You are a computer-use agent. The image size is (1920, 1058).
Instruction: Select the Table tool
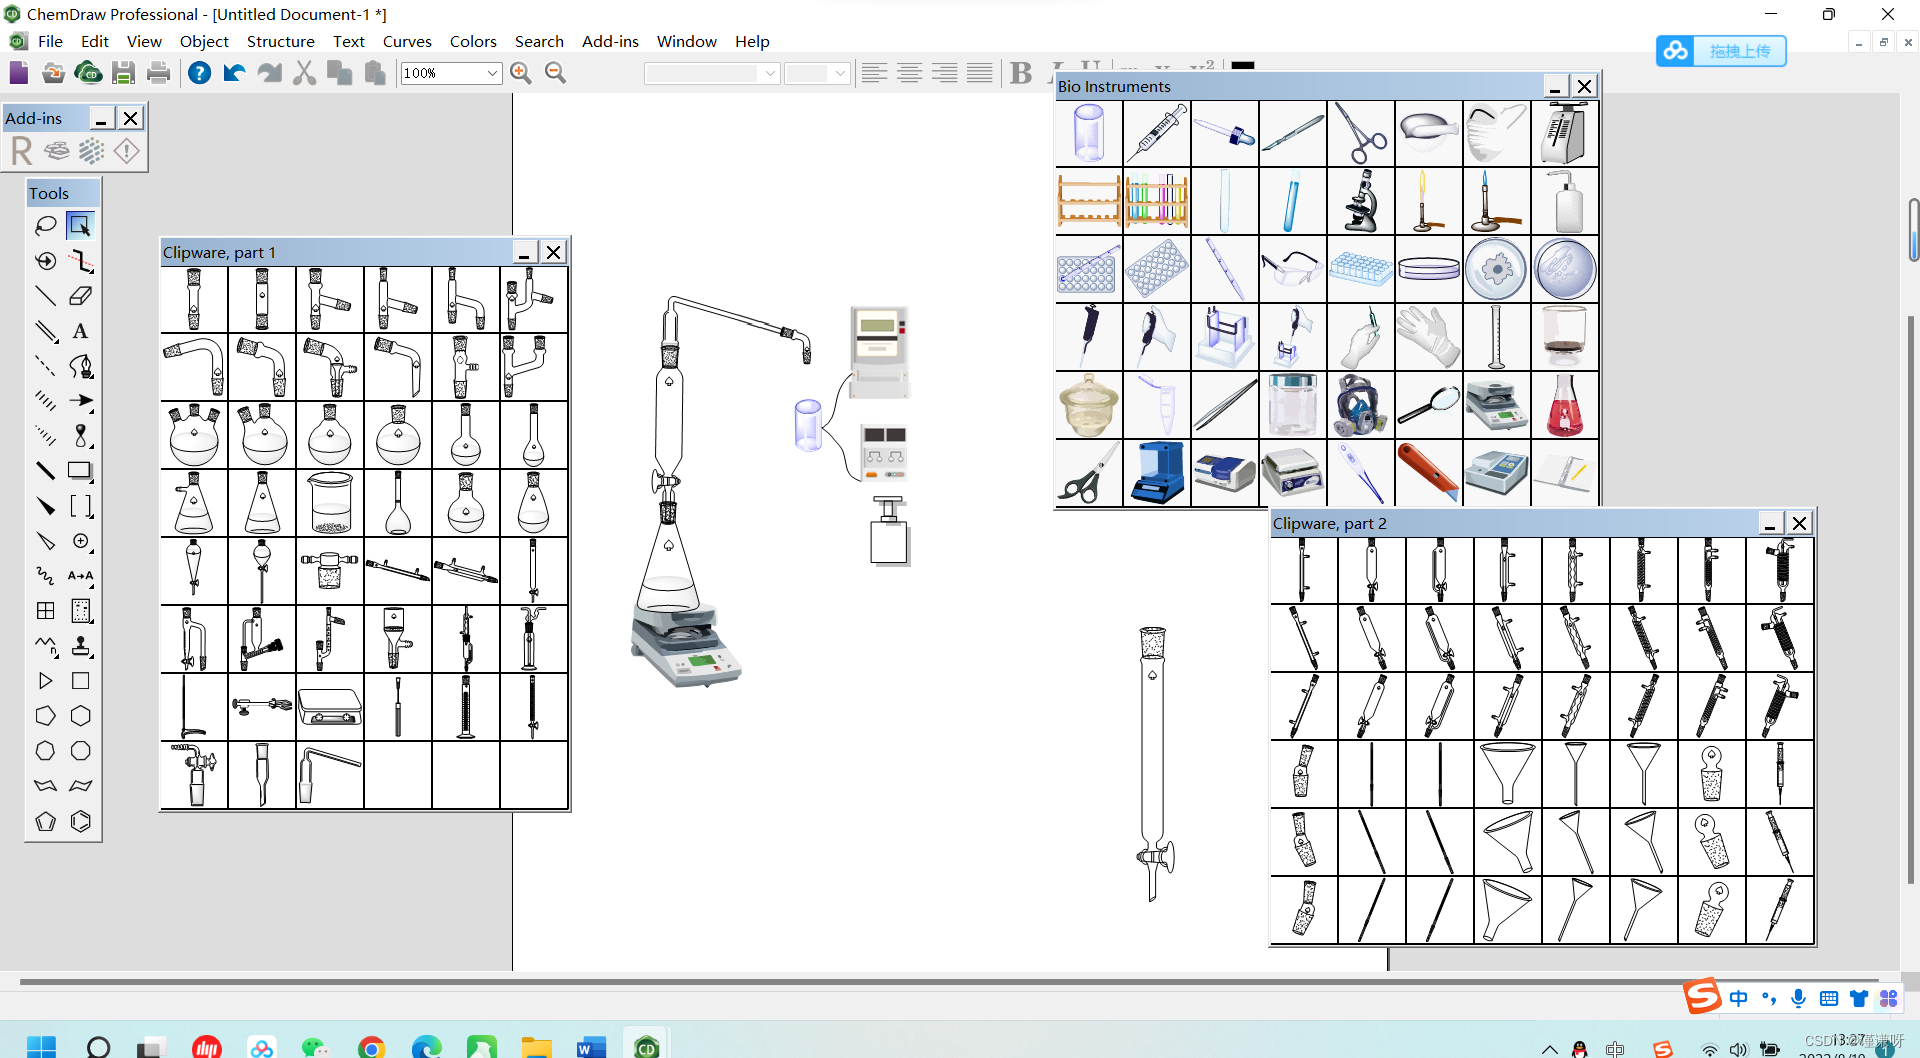tap(45, 611)
